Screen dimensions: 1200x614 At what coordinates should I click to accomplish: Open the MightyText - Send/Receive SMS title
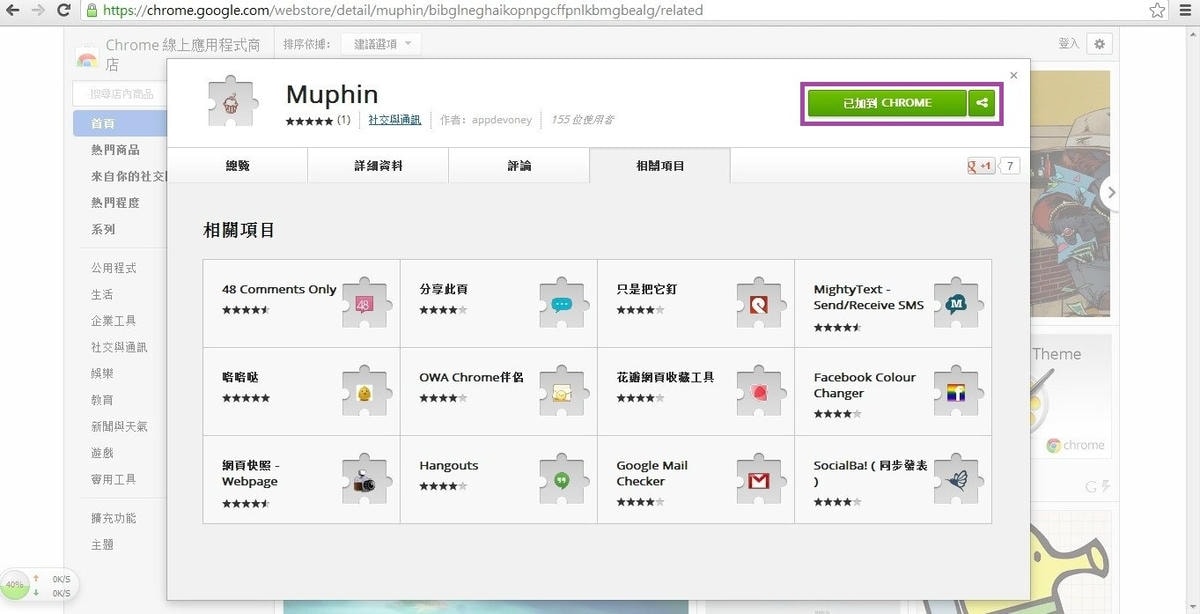pos(868,297)
